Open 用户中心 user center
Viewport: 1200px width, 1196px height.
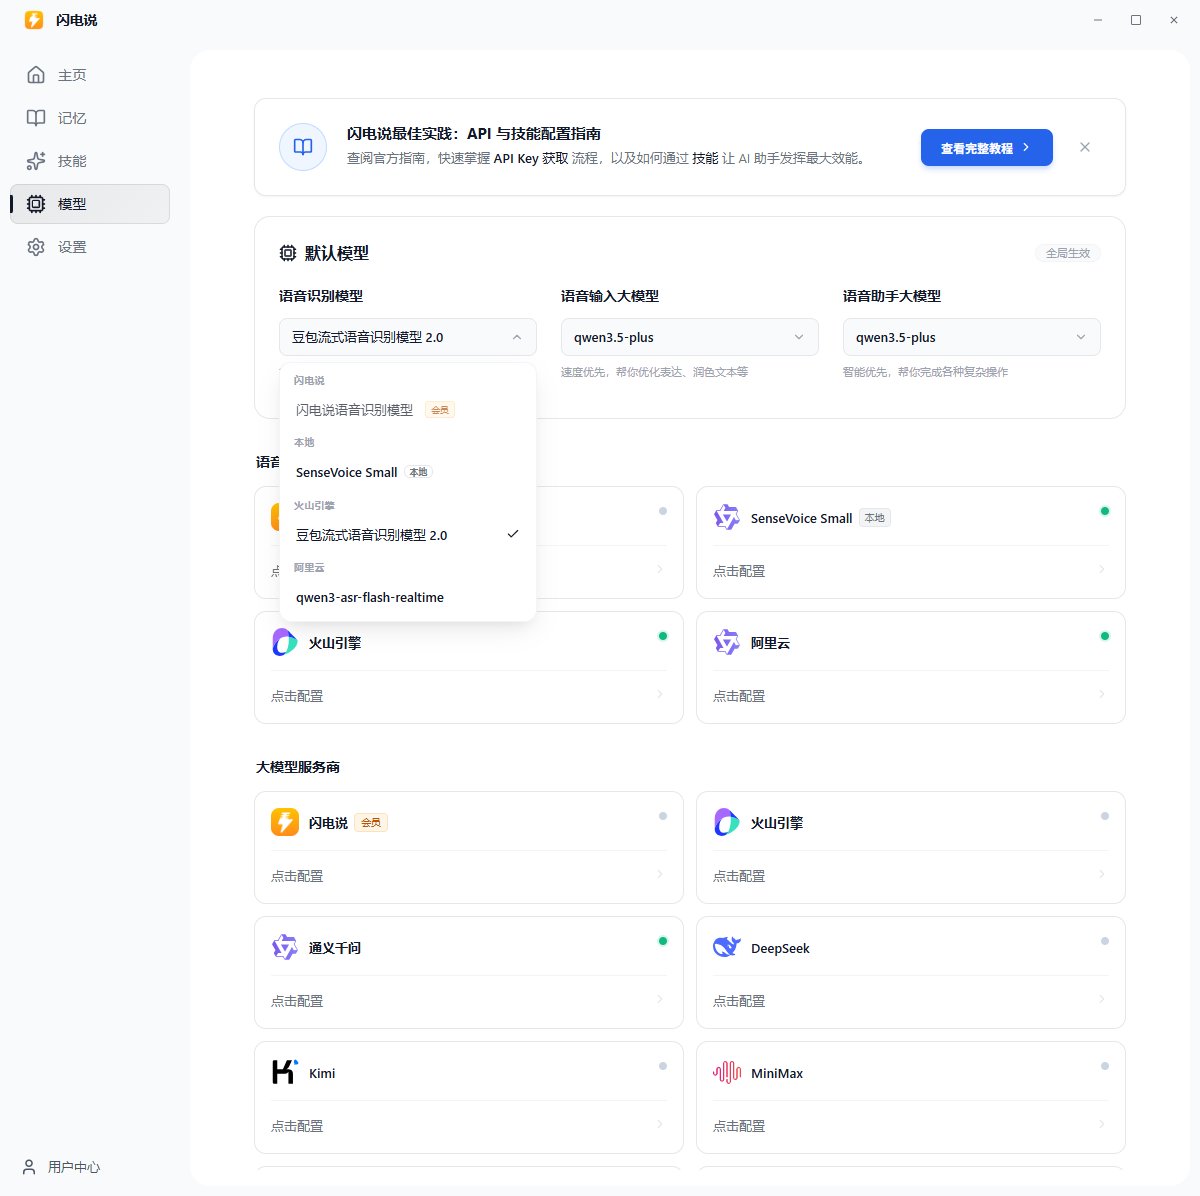coord(62,1167)
